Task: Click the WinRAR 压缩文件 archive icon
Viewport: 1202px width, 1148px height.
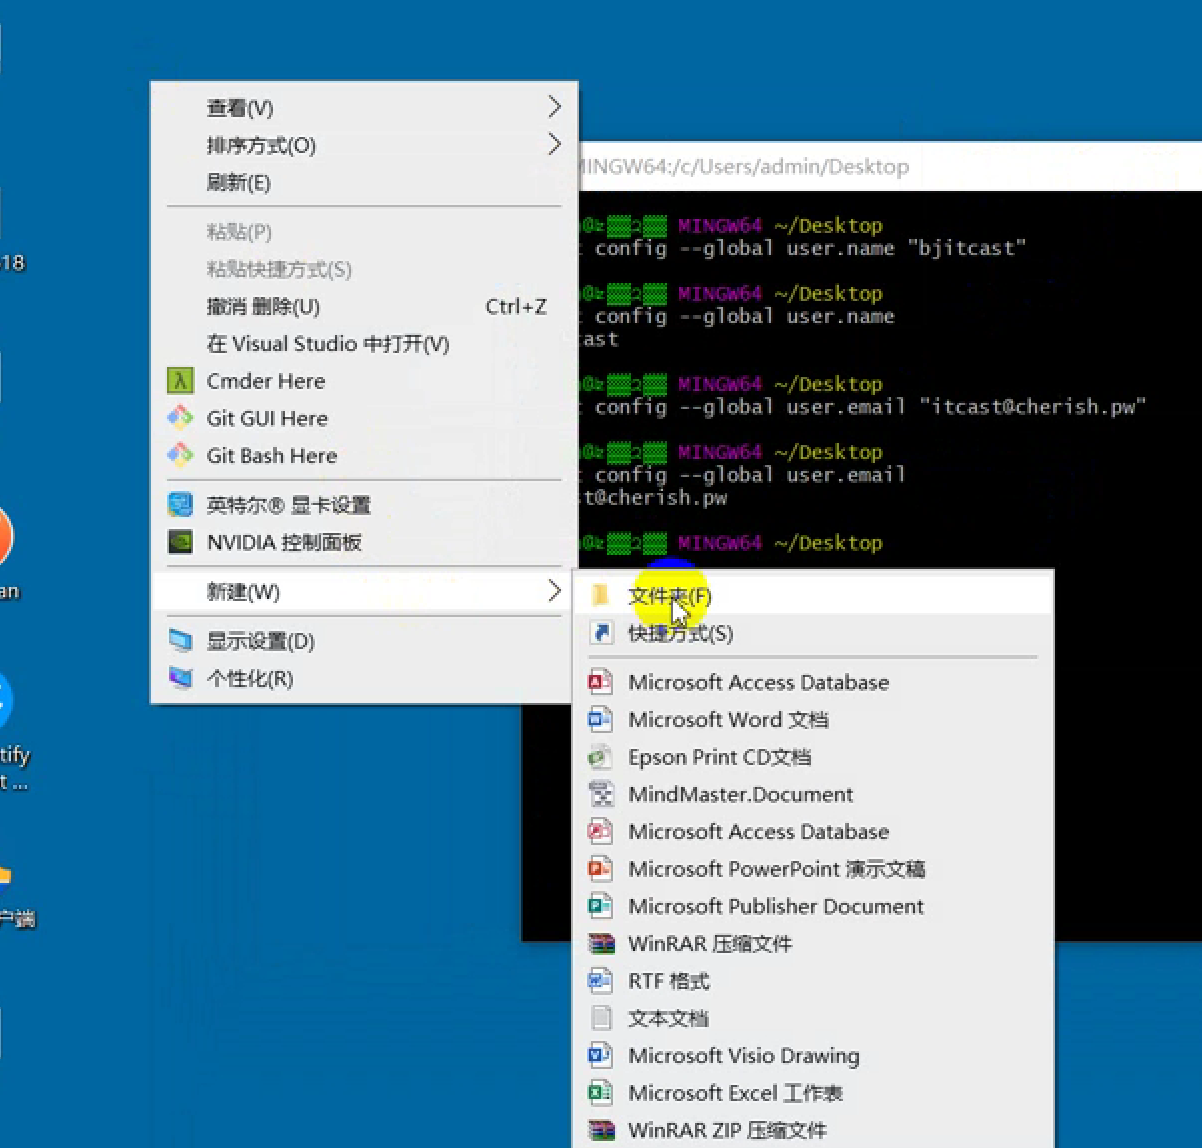Action: 601,943
